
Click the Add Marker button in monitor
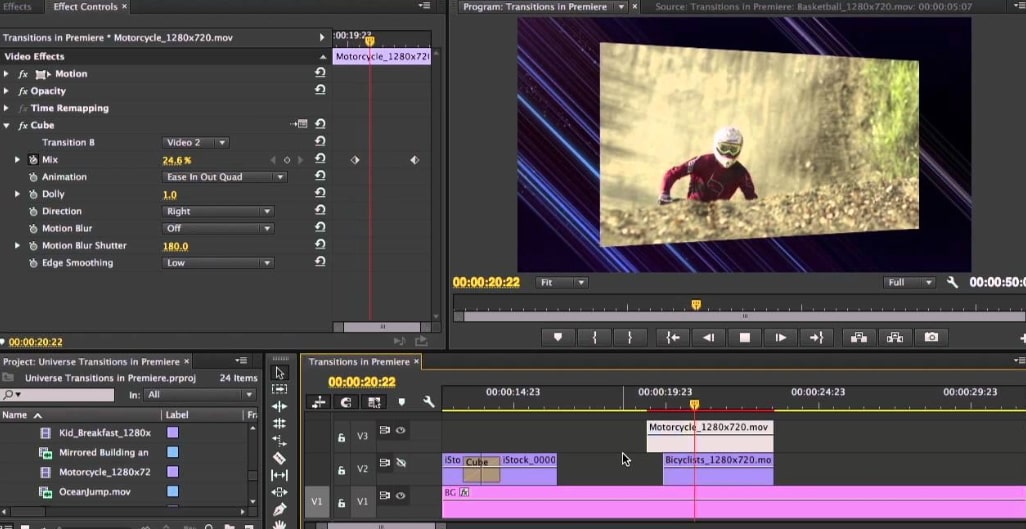(x=557, y=337)
